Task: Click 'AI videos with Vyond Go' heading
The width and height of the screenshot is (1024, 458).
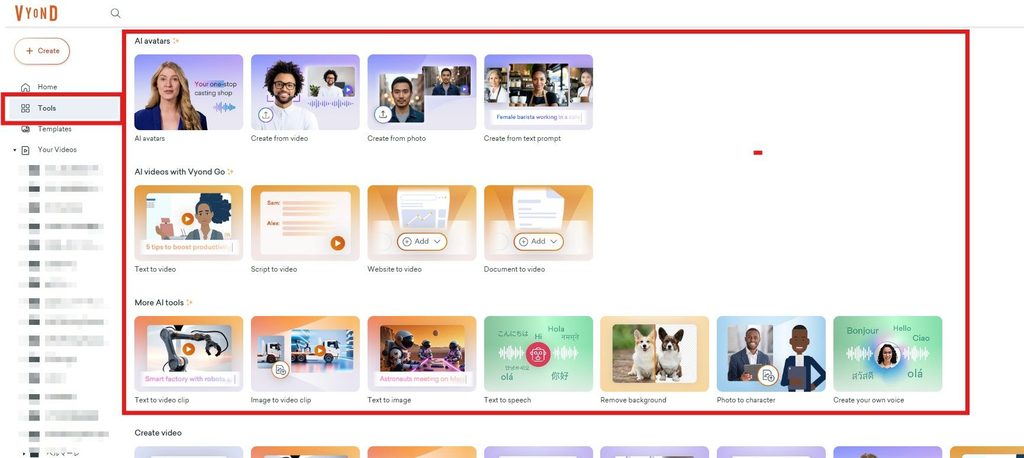Action: [180, 172]
